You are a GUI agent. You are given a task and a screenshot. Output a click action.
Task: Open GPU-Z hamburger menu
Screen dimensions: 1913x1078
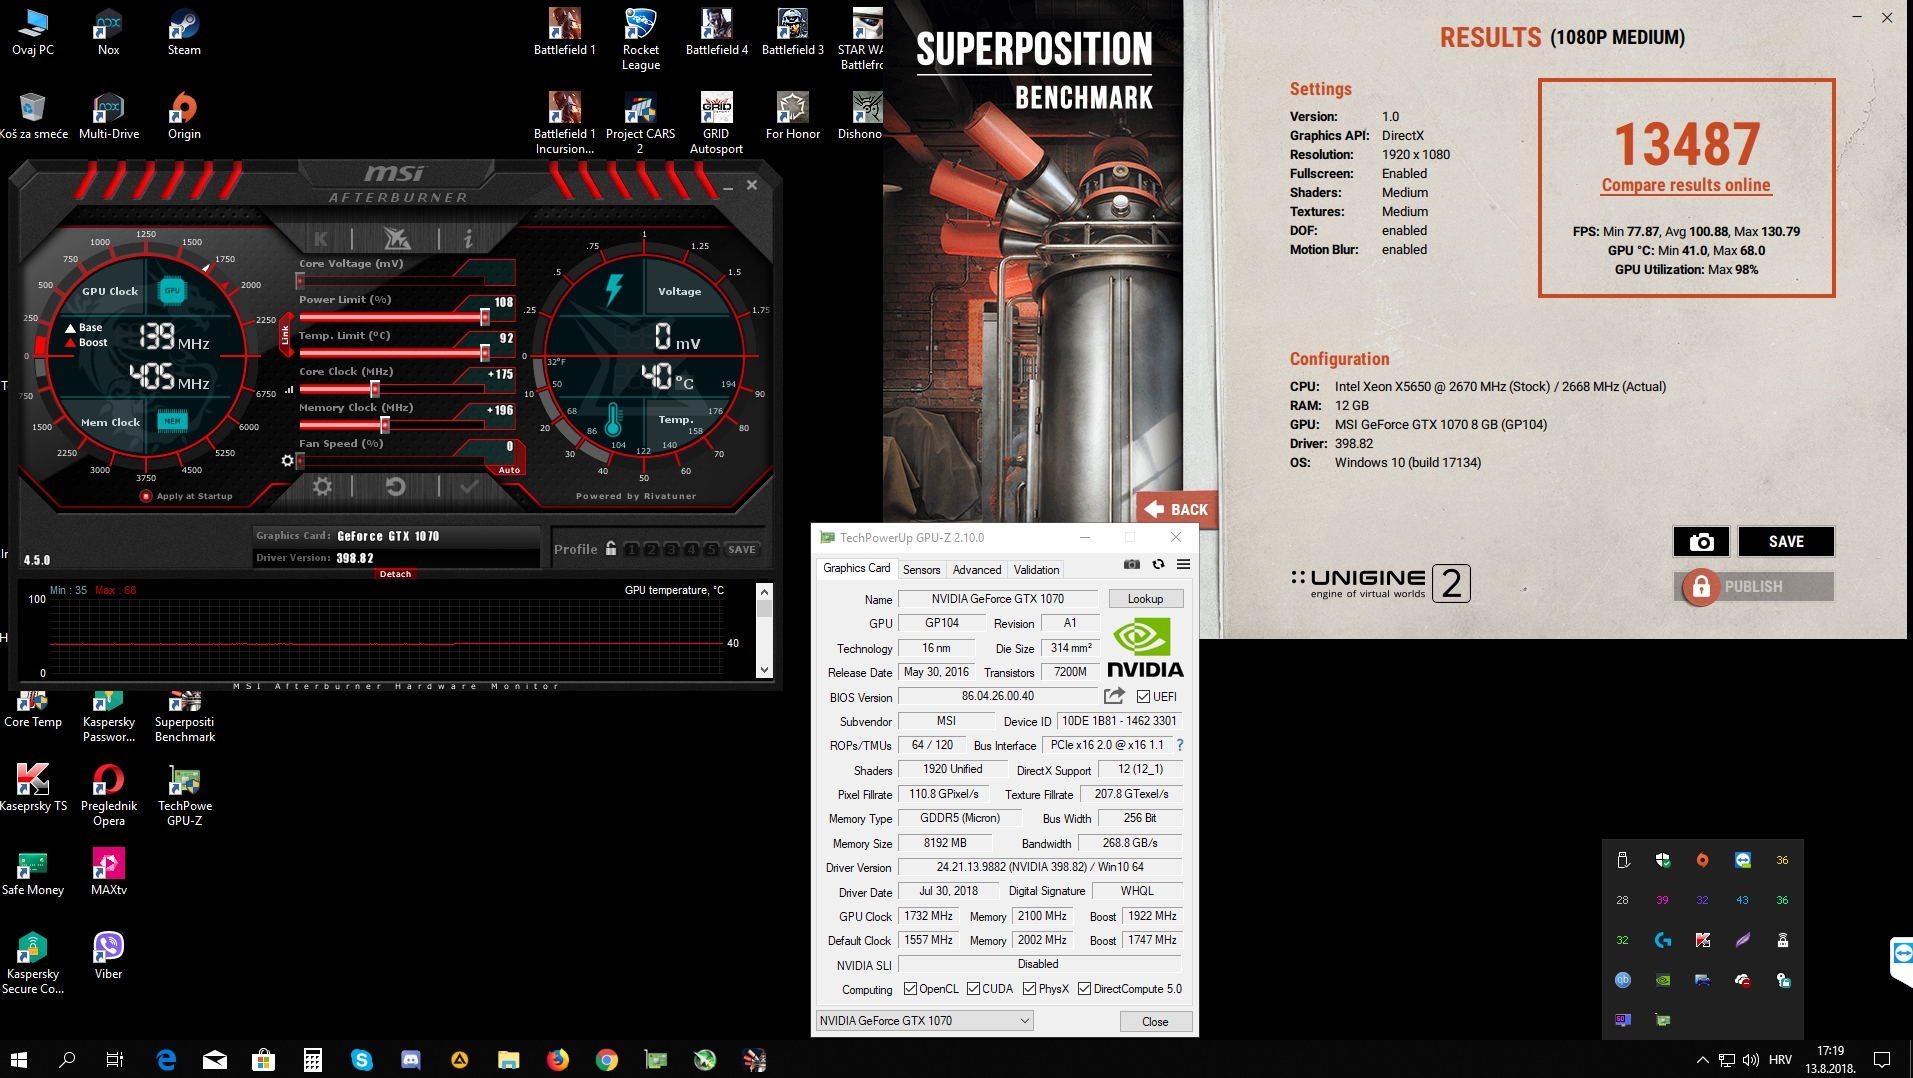click(x=1183, y=565)
